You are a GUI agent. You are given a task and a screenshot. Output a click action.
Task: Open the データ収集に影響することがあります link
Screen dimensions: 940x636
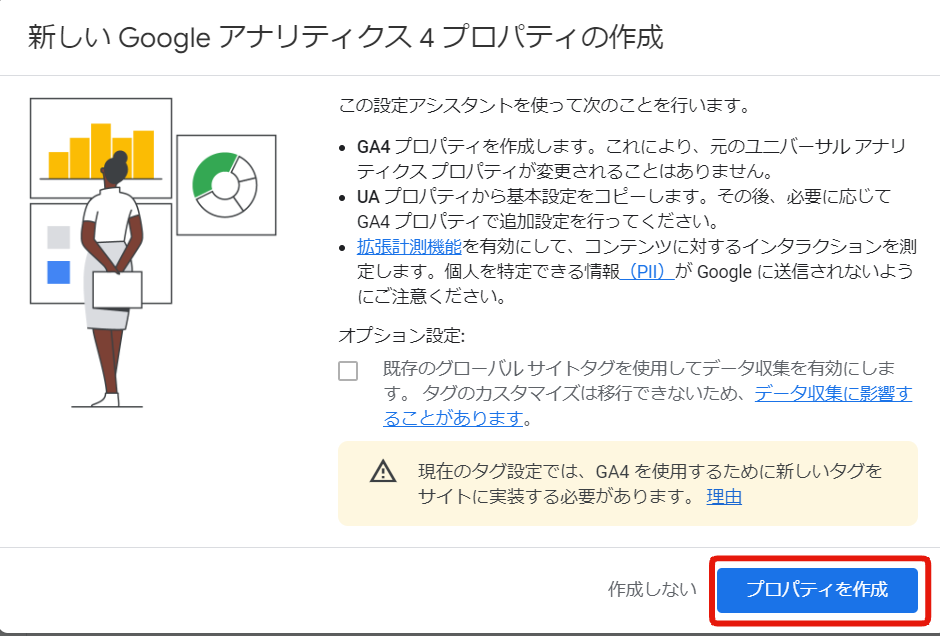tap(833, 393)
